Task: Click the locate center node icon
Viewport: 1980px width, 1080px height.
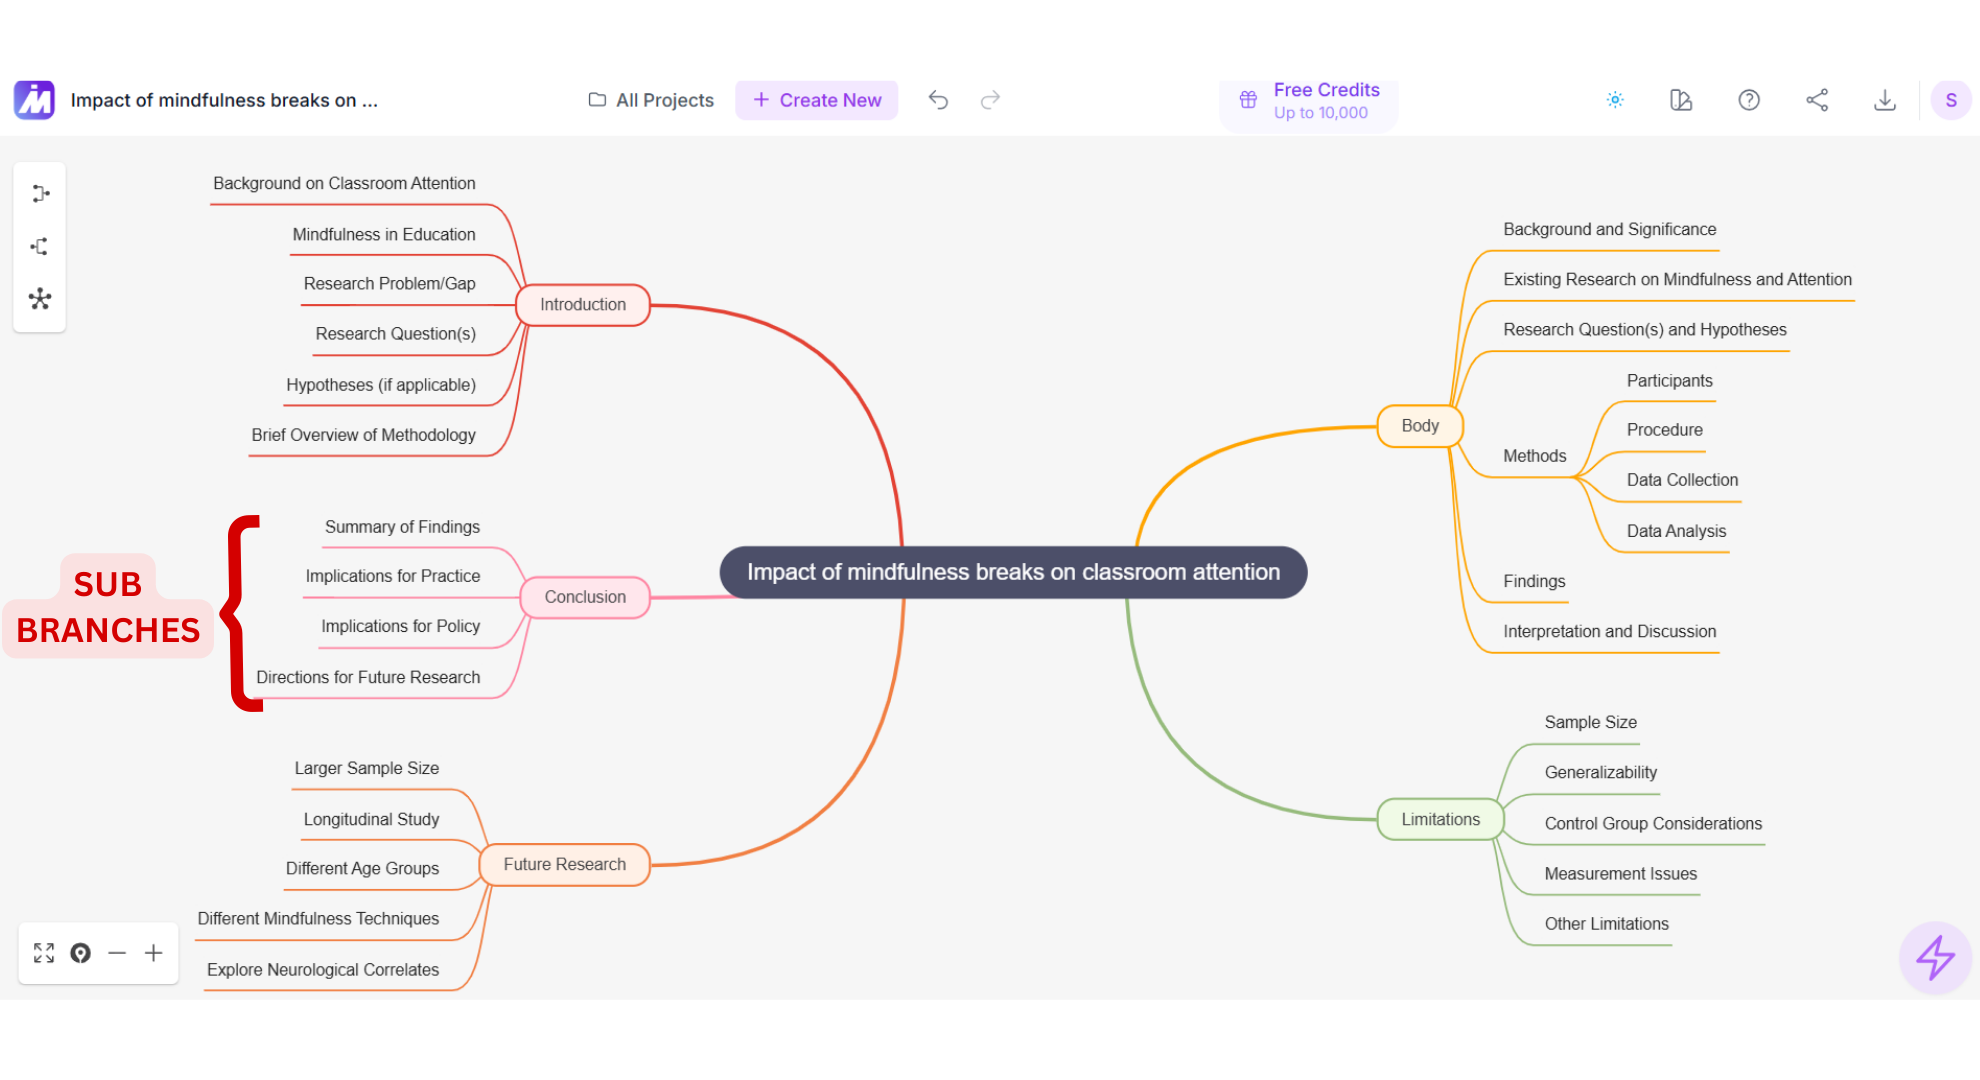Action: click(x=81, y=953)
